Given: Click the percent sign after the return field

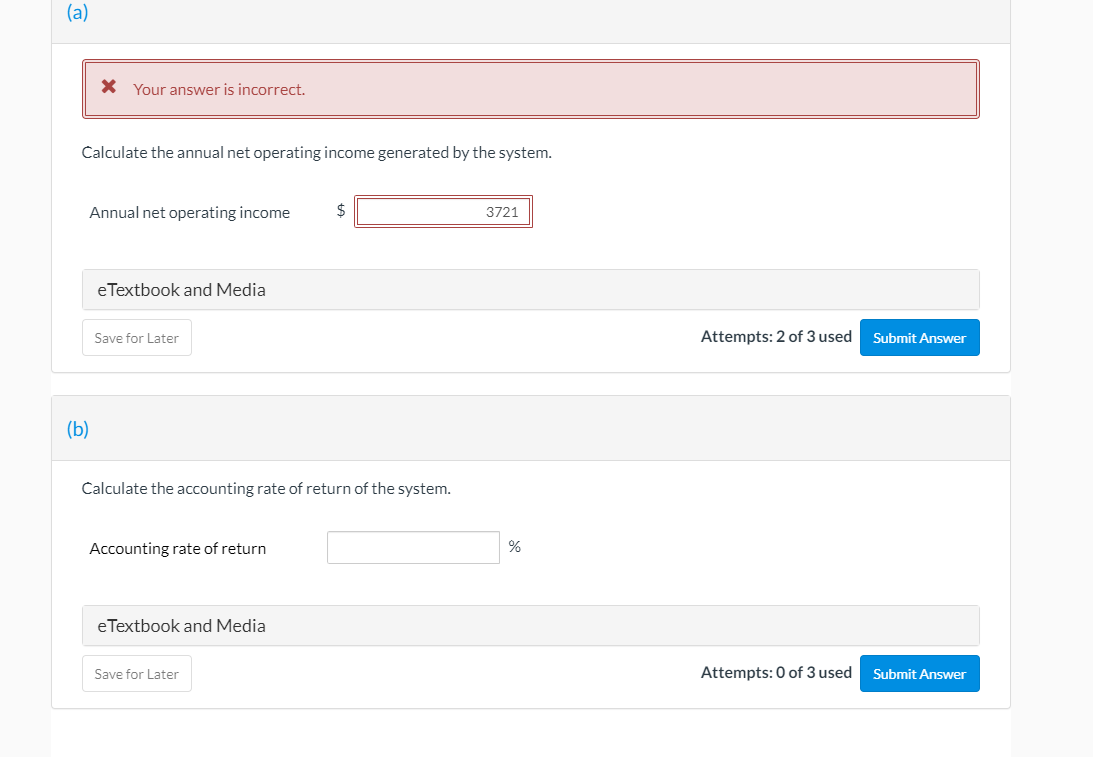Looking at the screenshot, I should pyautogui.click(x=514, y=547).
